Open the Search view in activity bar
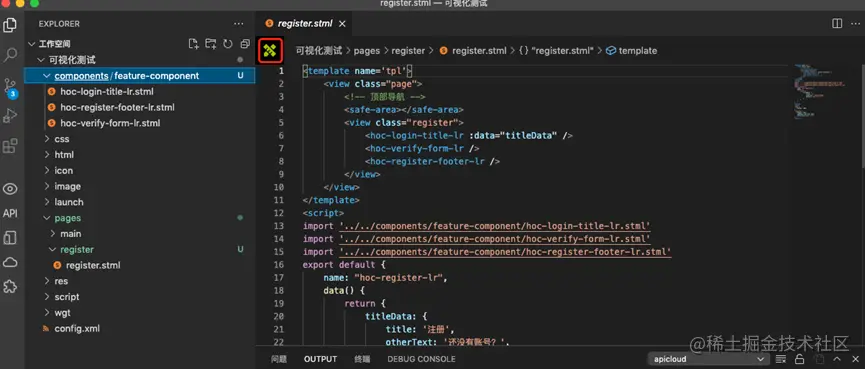Screen dimensions: 865x369 [10, 55]
